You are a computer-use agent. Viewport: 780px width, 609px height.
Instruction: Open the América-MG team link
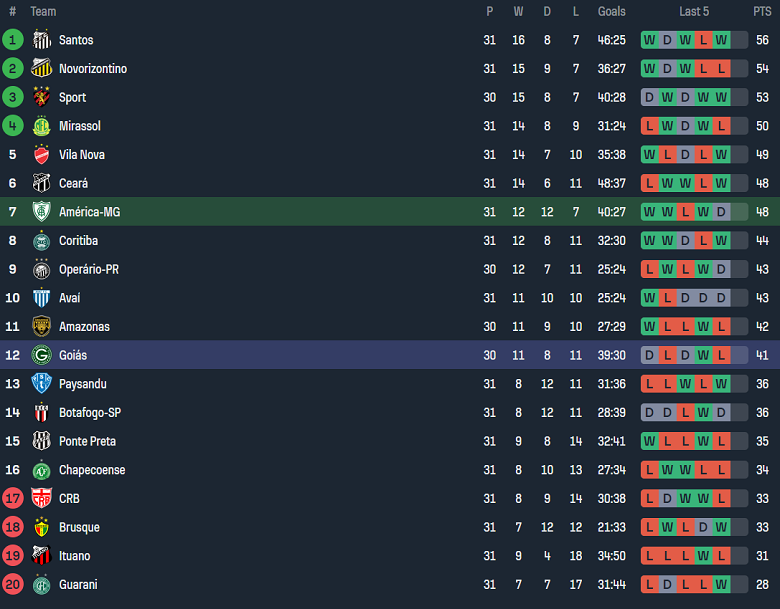coord(89,212)
